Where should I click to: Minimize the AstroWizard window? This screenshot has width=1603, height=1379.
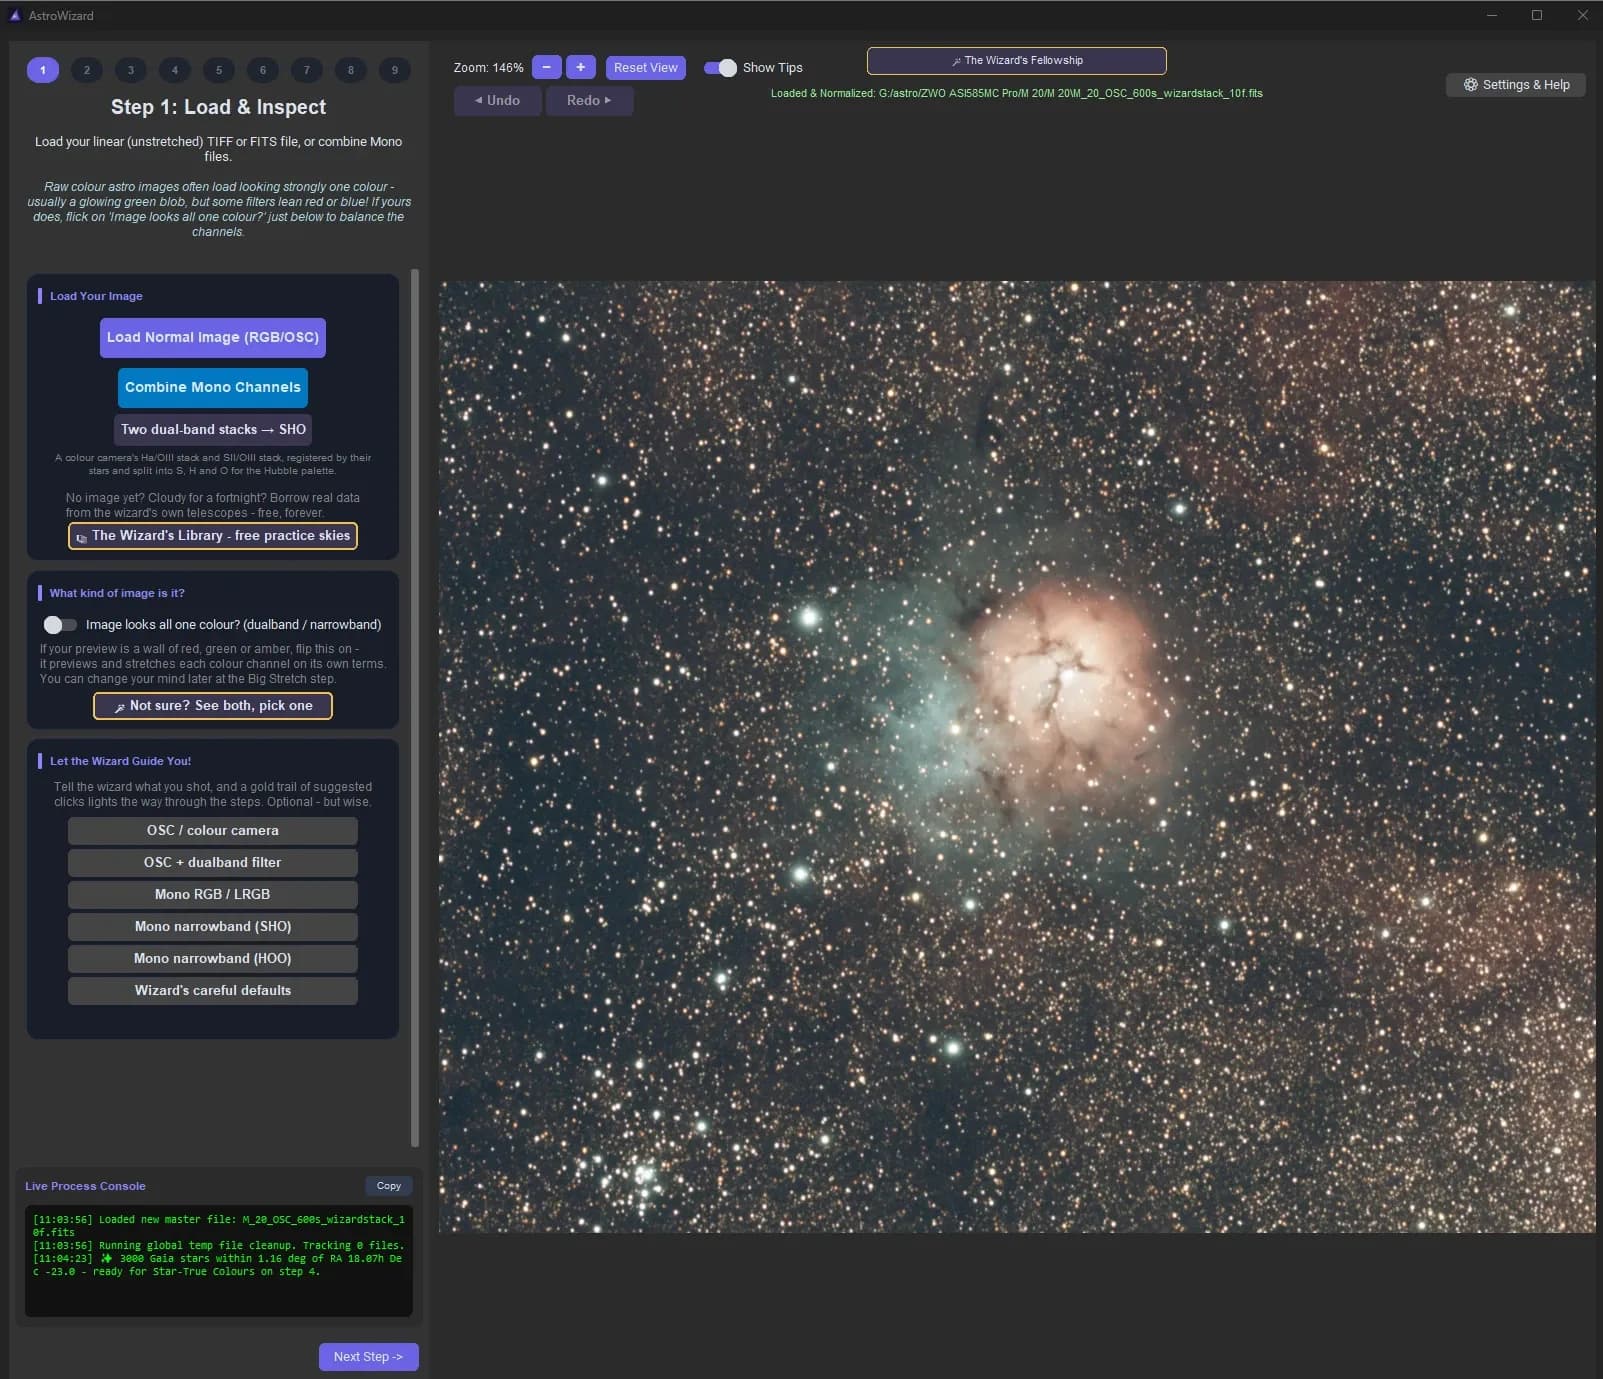1492,15
